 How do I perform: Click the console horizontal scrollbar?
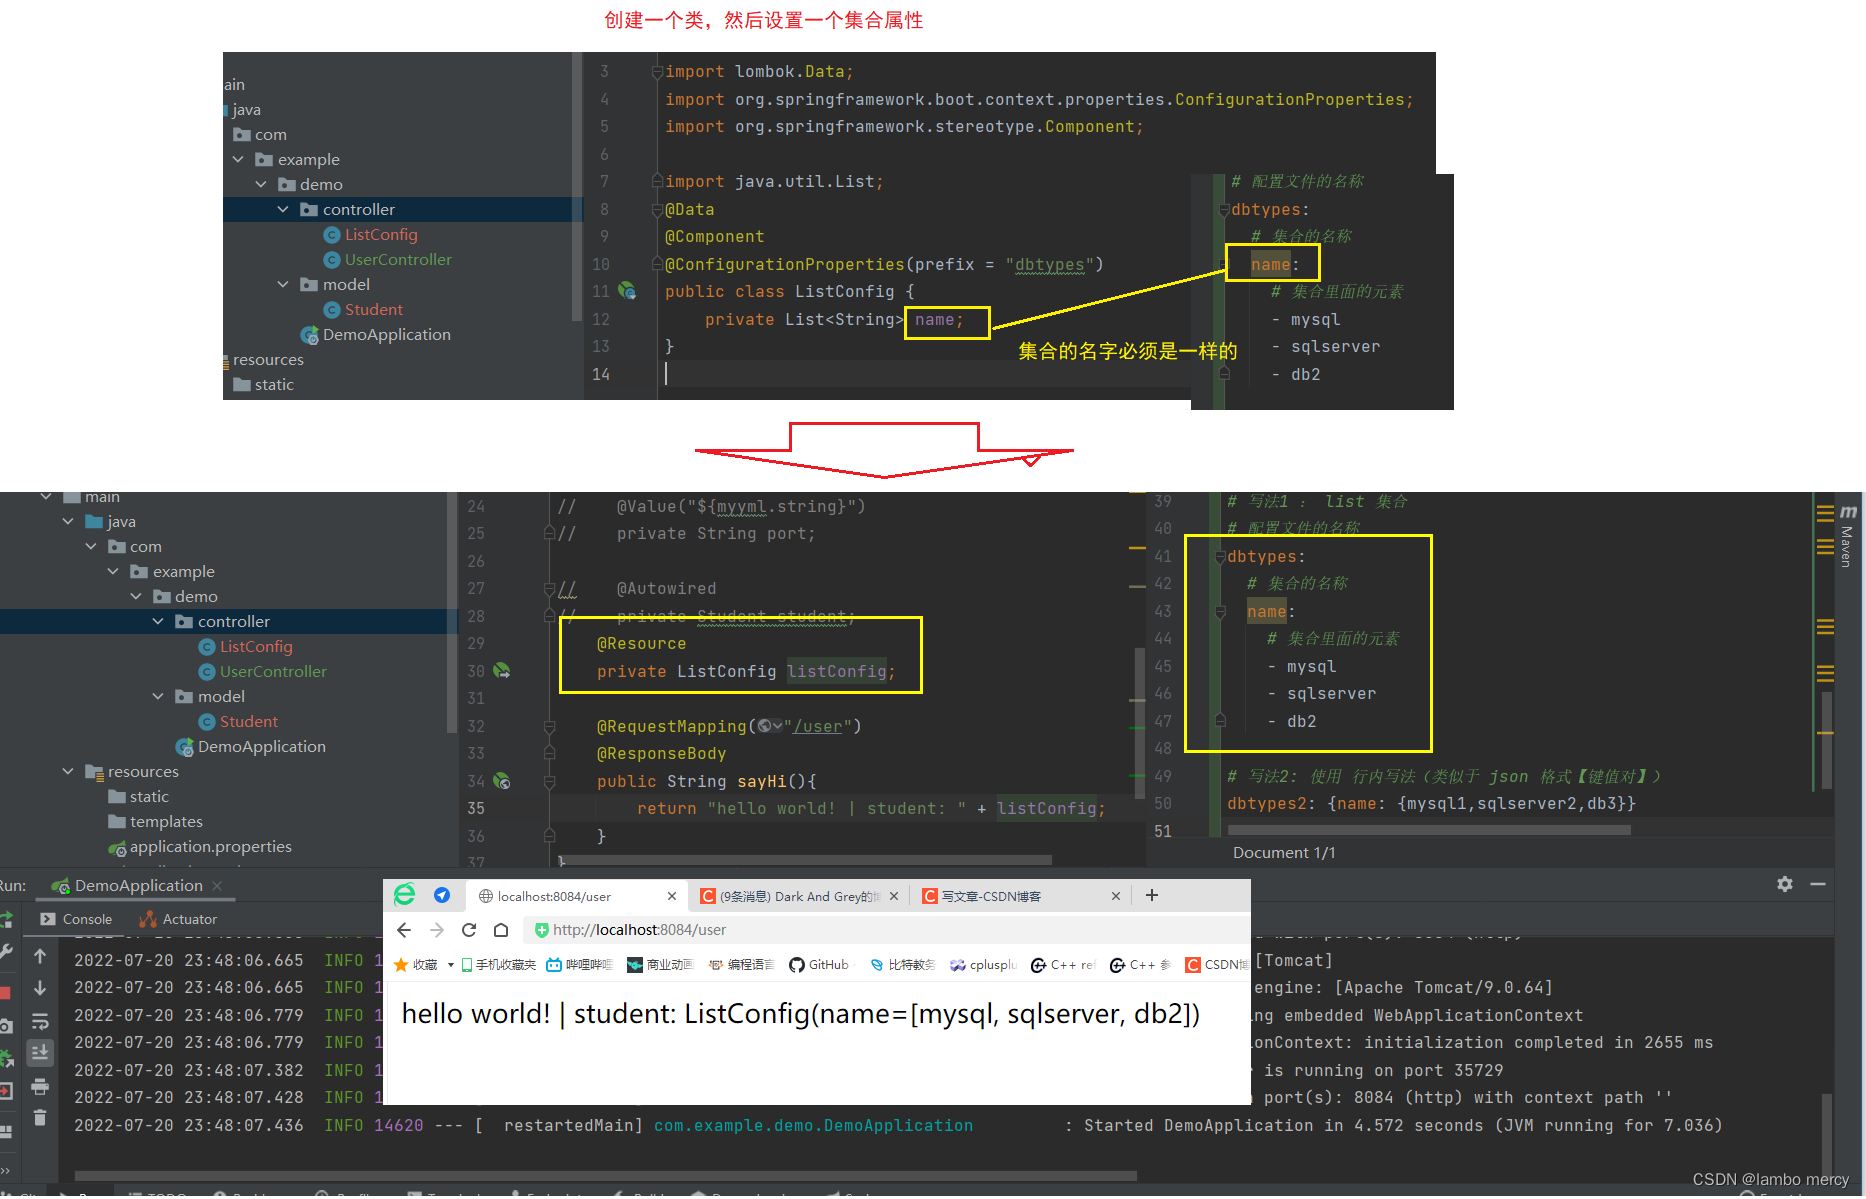(605, 1176)
